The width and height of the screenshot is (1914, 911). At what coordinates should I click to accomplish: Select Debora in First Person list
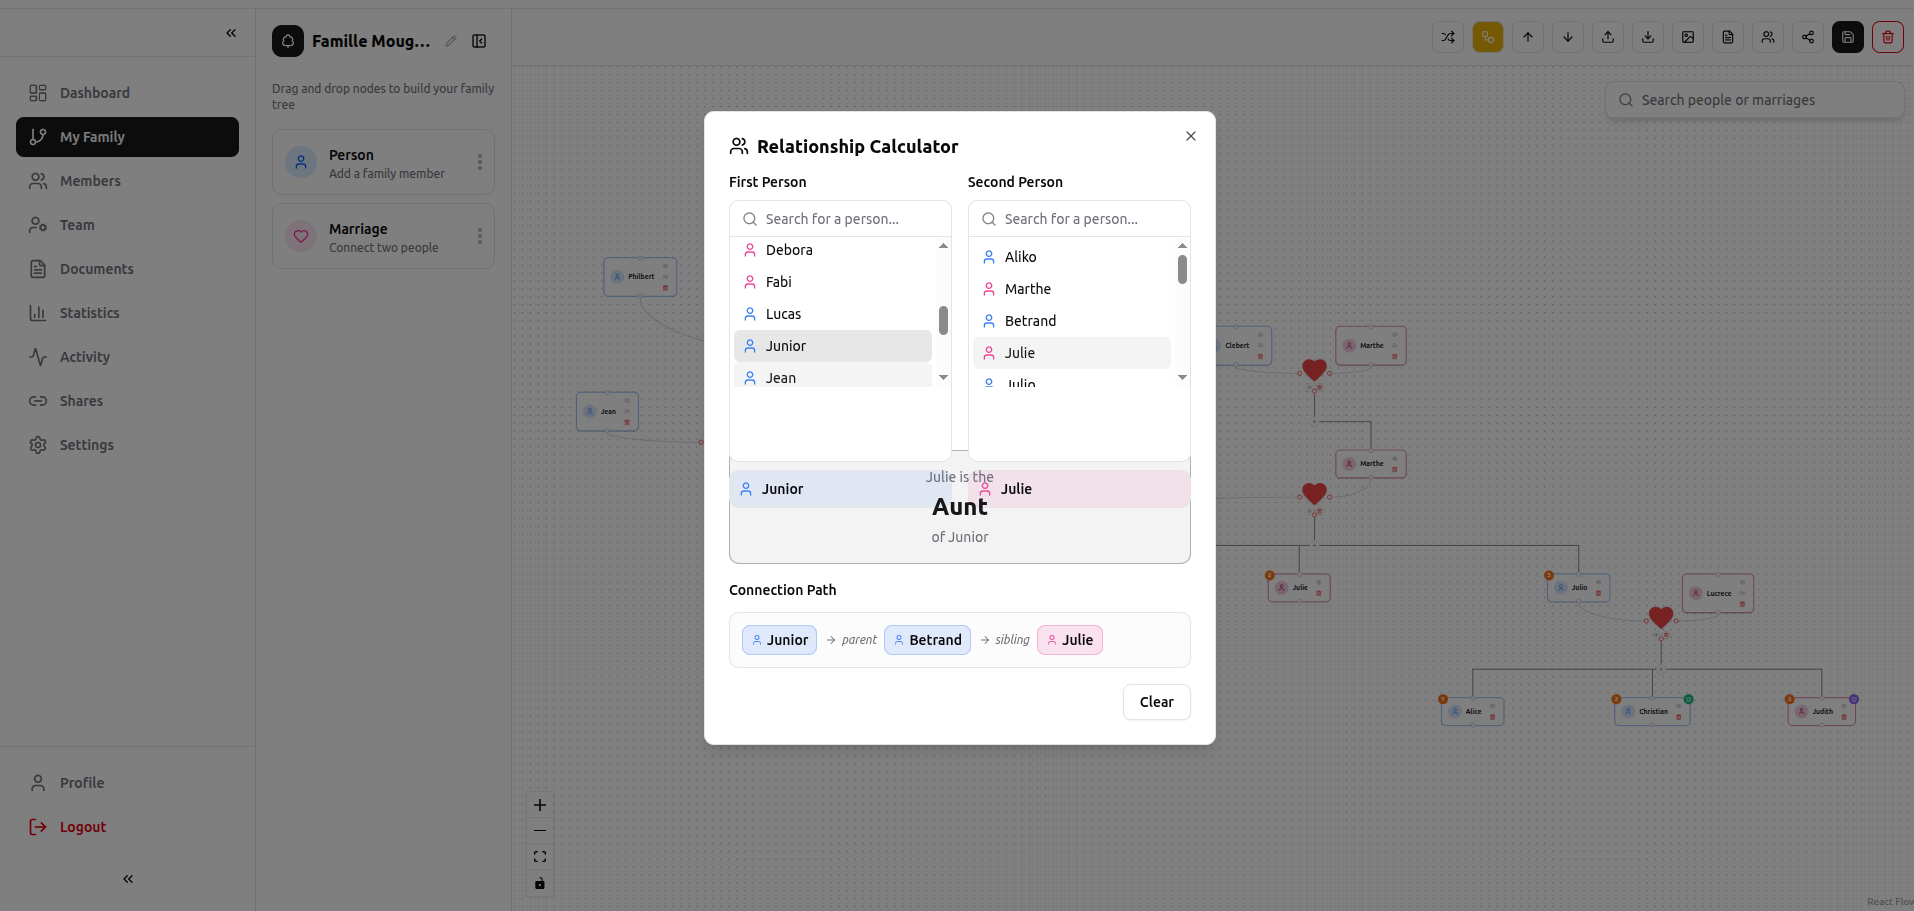833,250
